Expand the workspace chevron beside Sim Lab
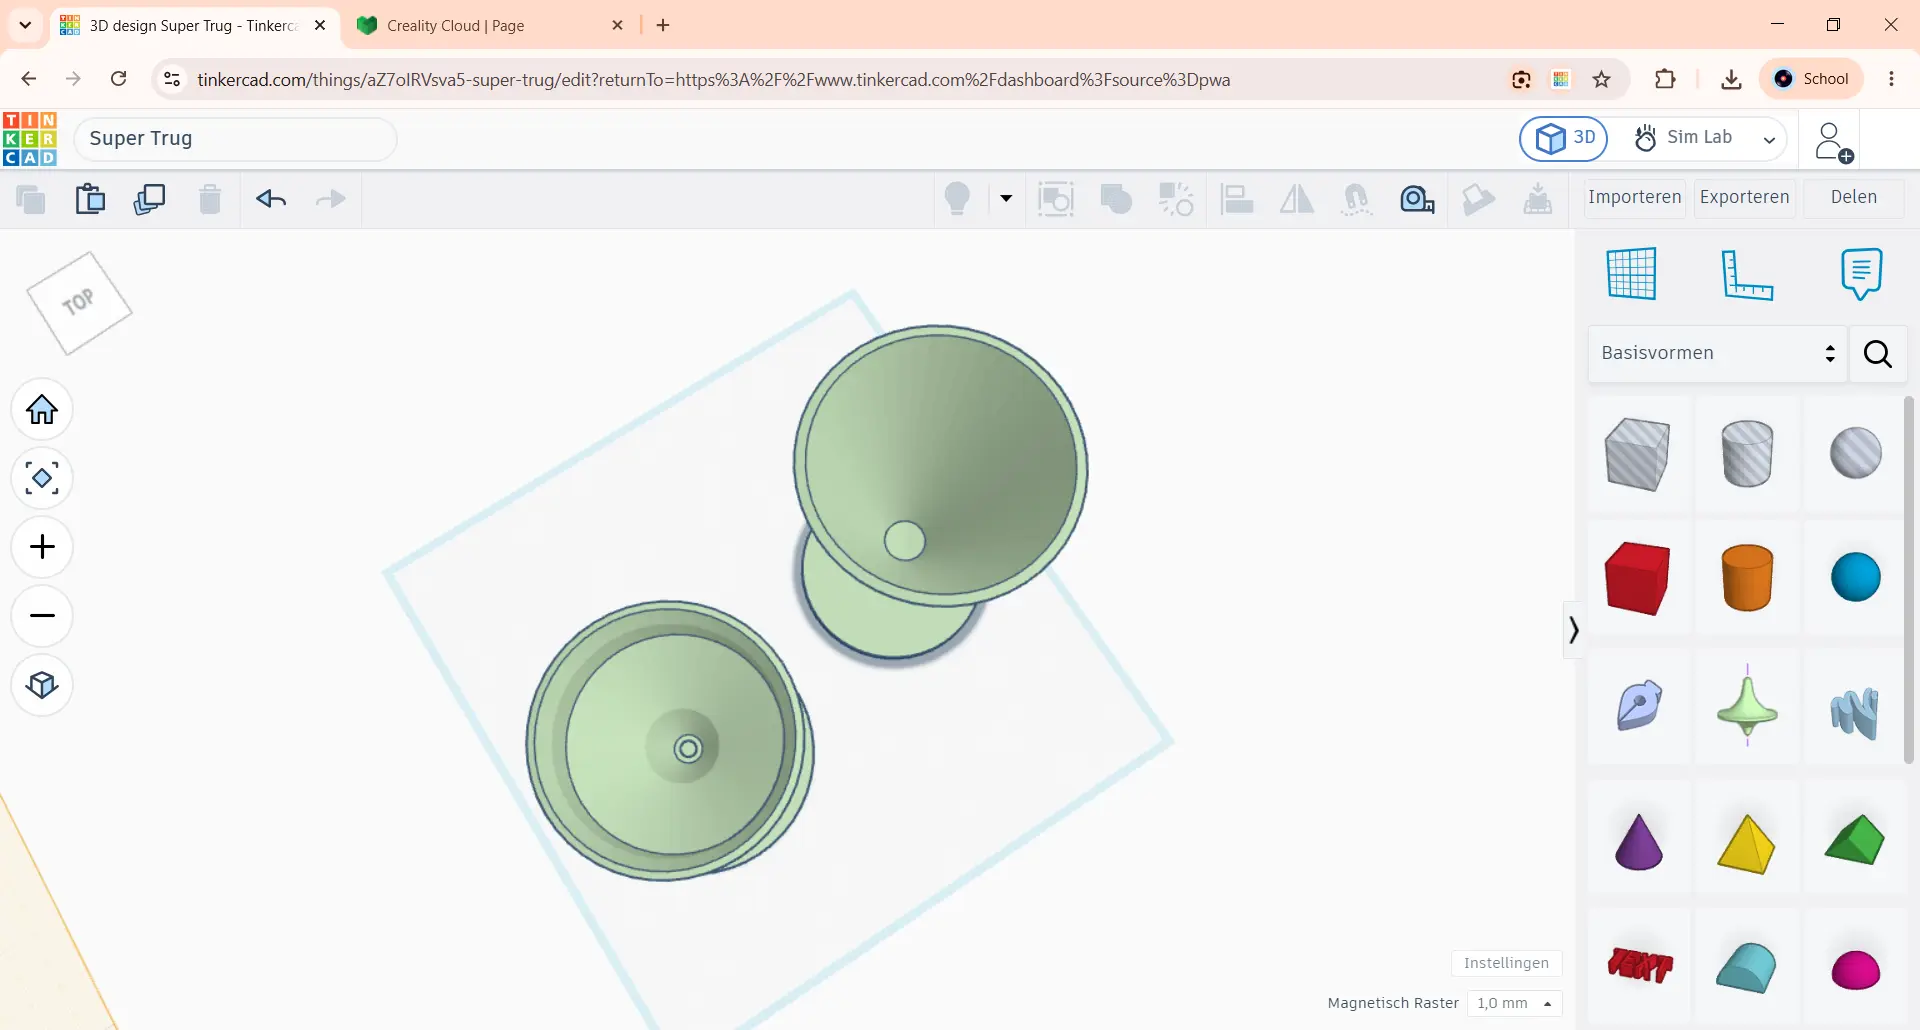The height and width of the screenshot is (1030, 1920). pos(1769,140)
